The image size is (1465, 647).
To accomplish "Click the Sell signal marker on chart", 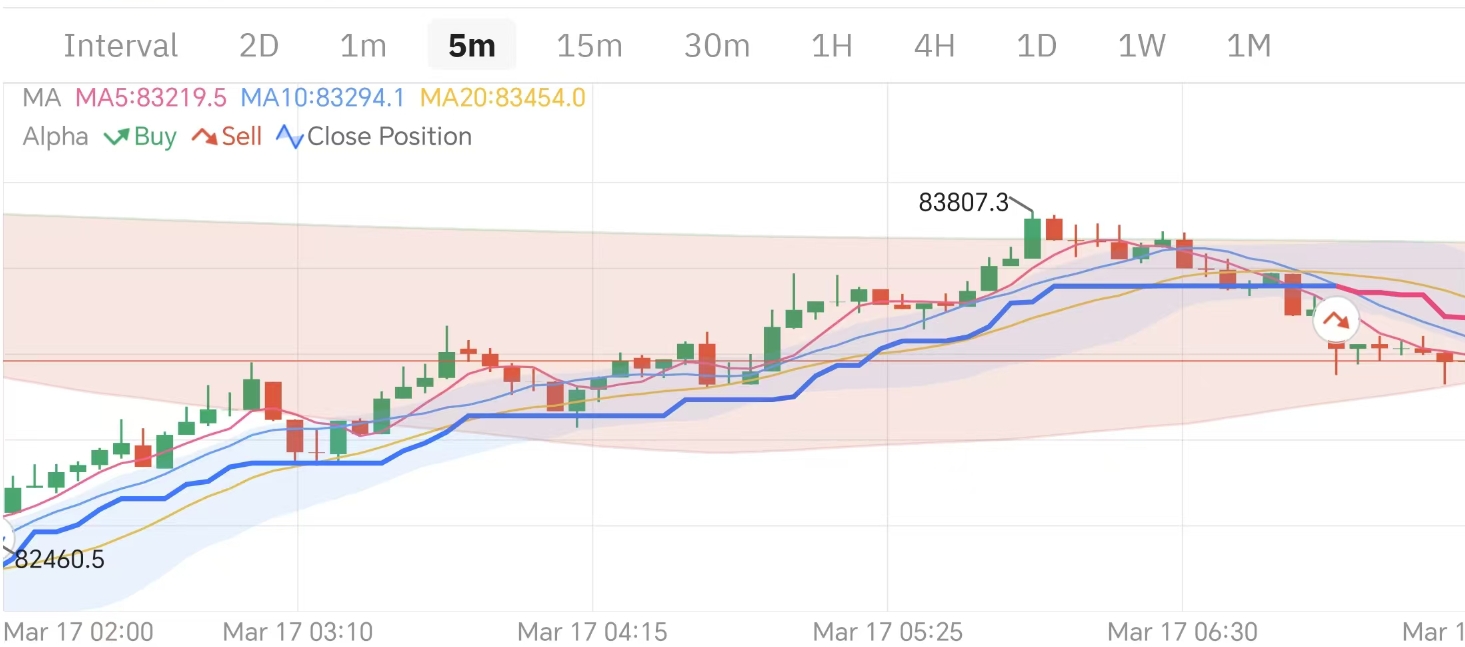I will pos(1335,322).
